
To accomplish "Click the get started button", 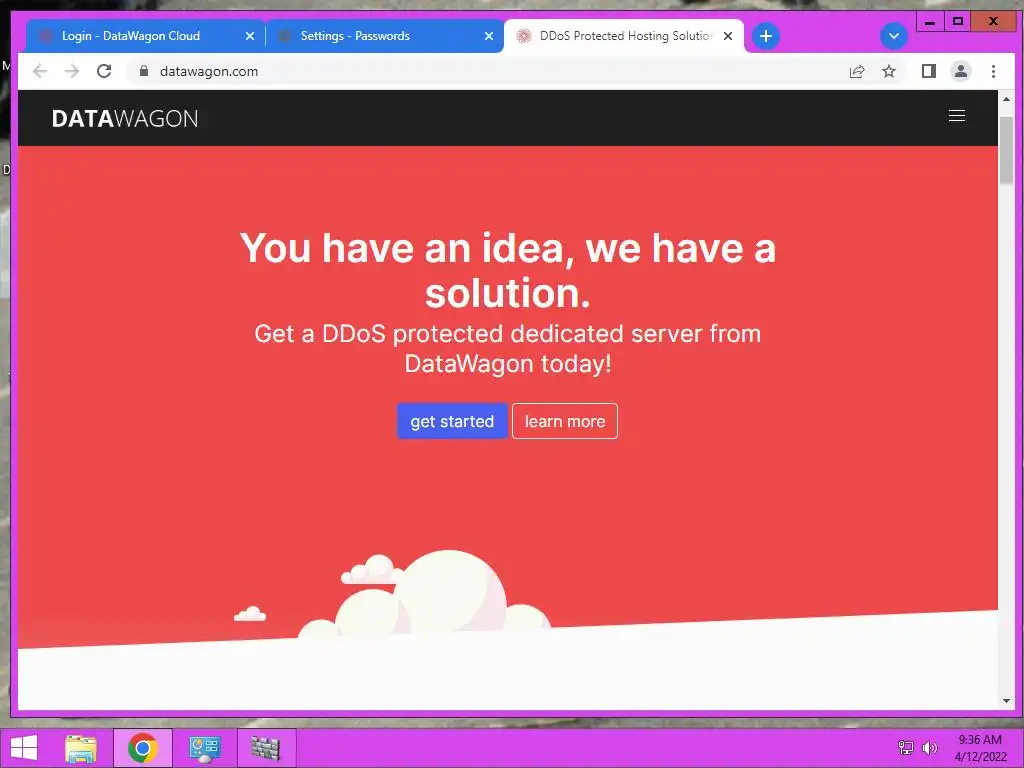I will [452, 421].
